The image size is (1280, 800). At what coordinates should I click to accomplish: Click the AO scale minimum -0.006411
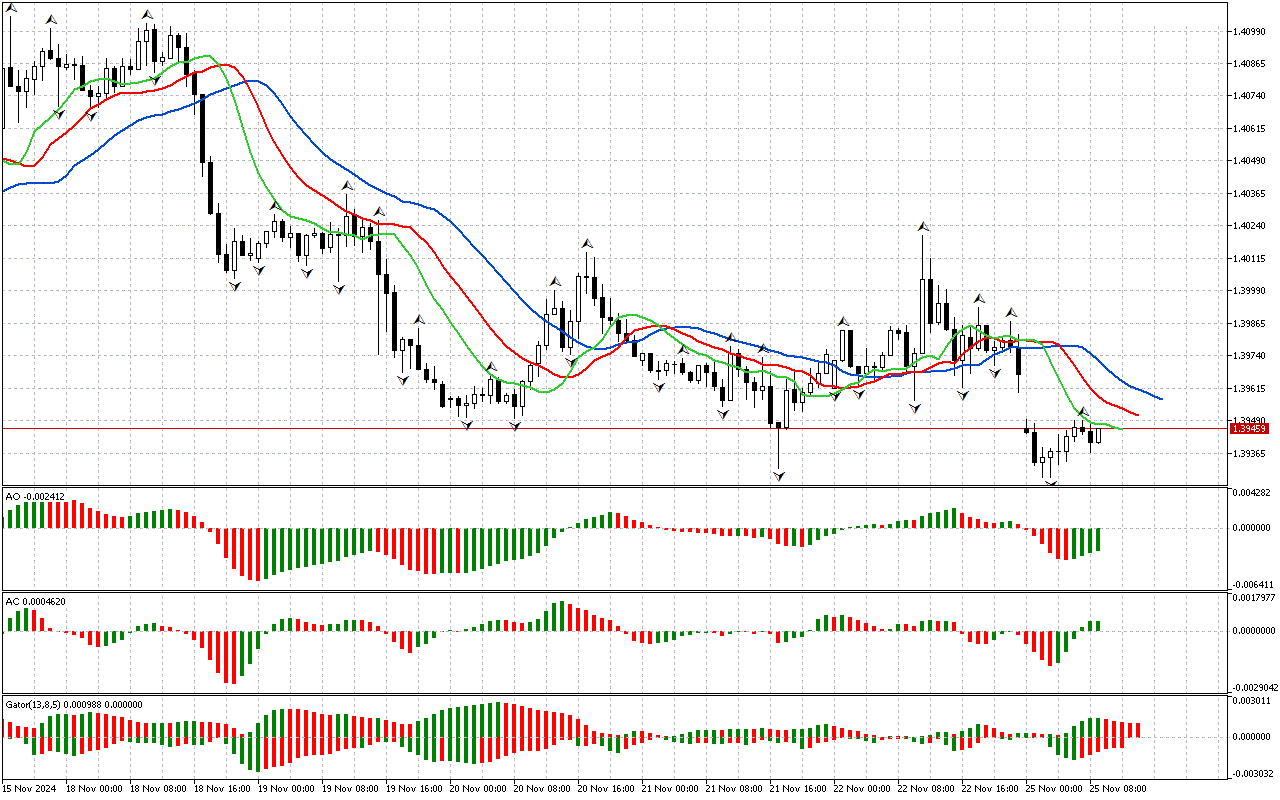[x=1252, y=584]
